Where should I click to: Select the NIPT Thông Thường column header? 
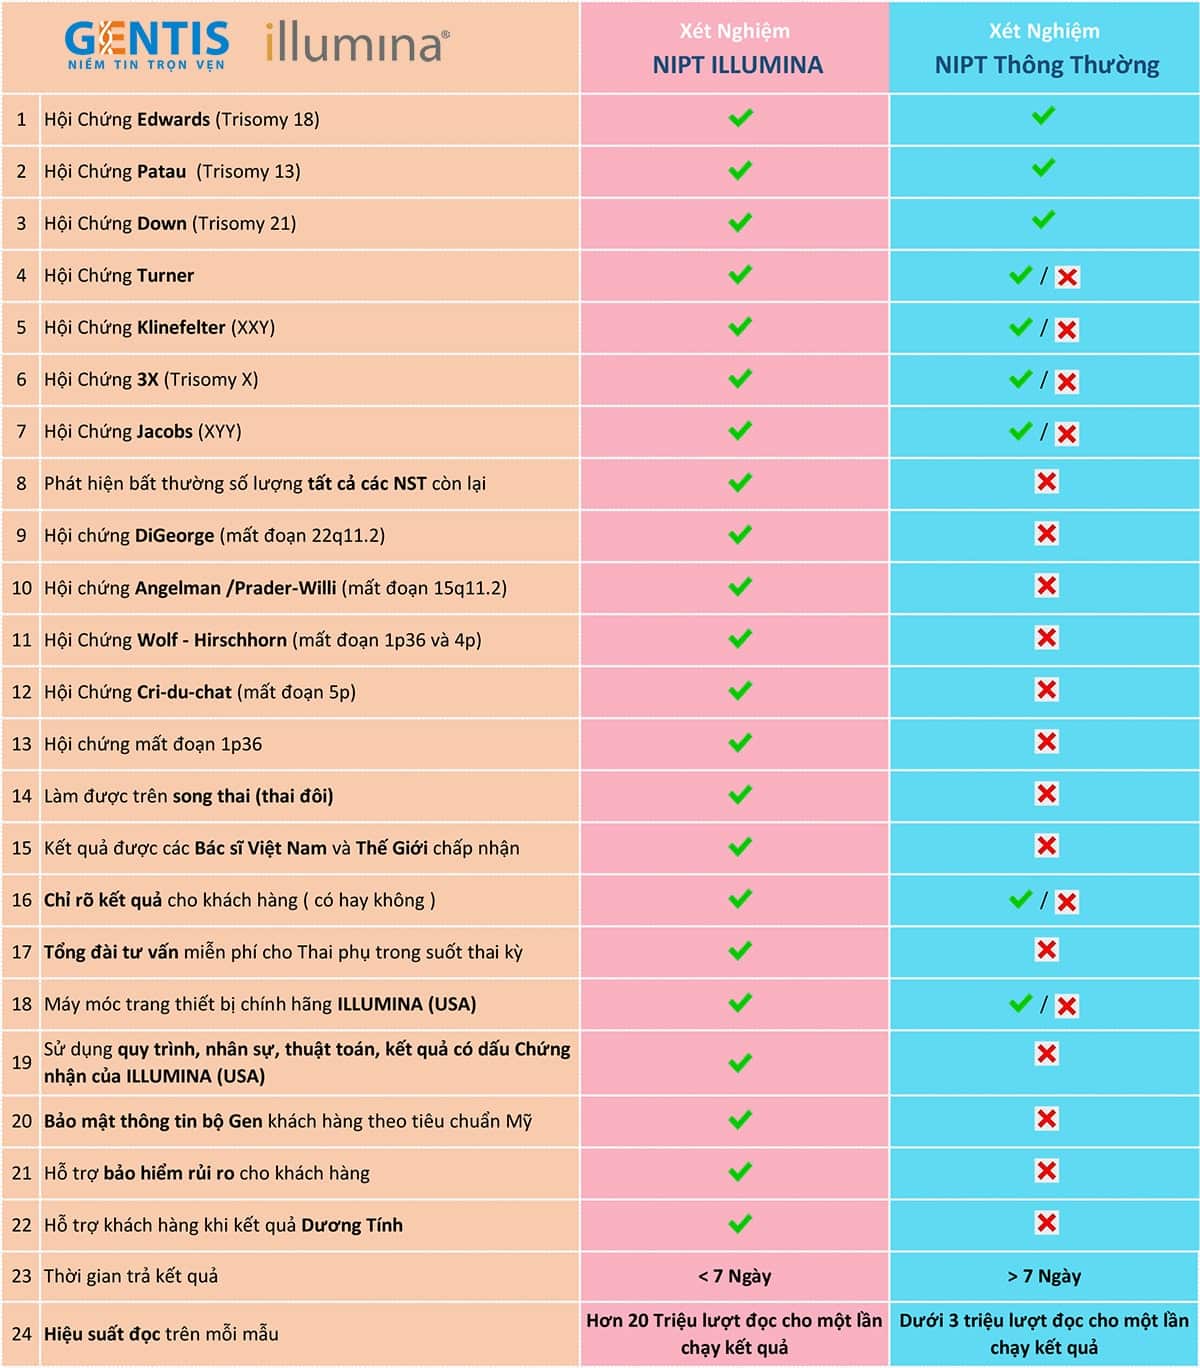click(1045, 48)
